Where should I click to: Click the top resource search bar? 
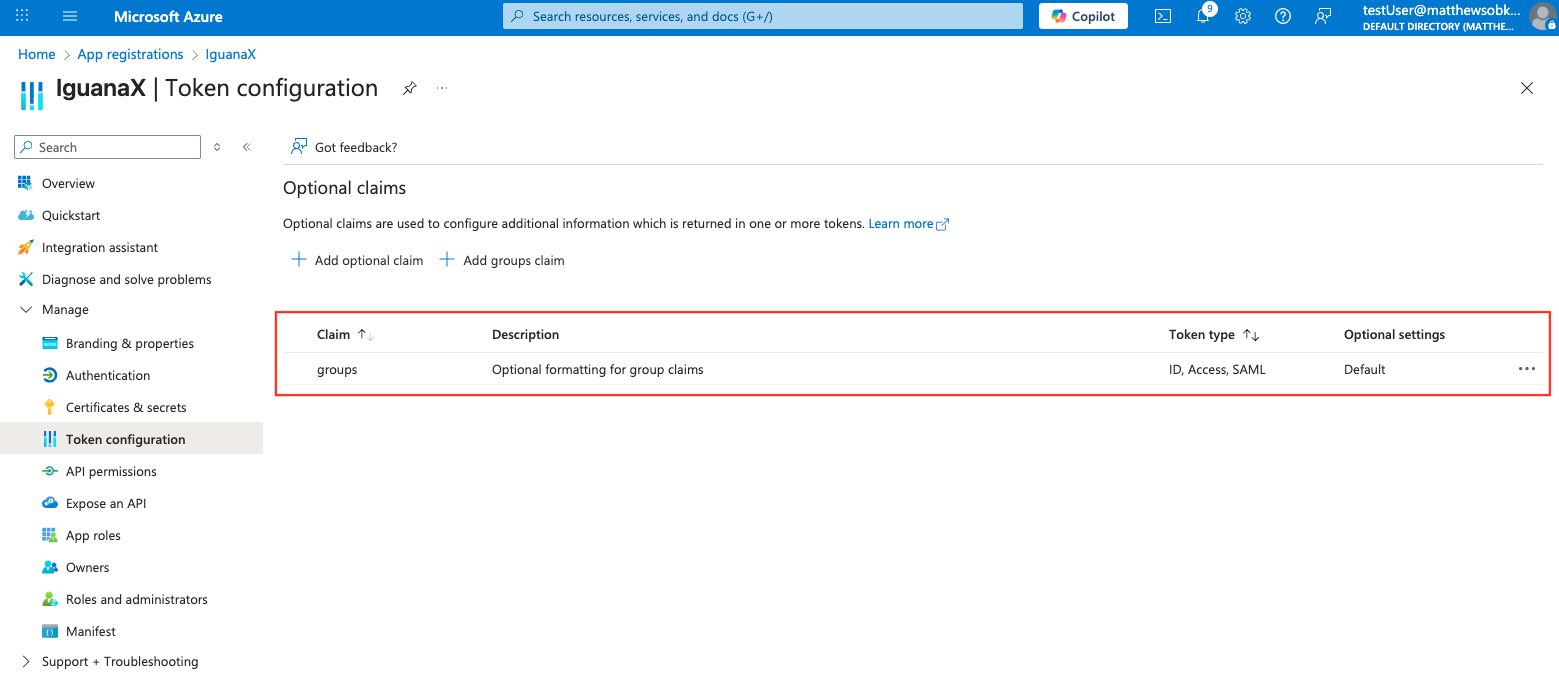click(762, 16)
